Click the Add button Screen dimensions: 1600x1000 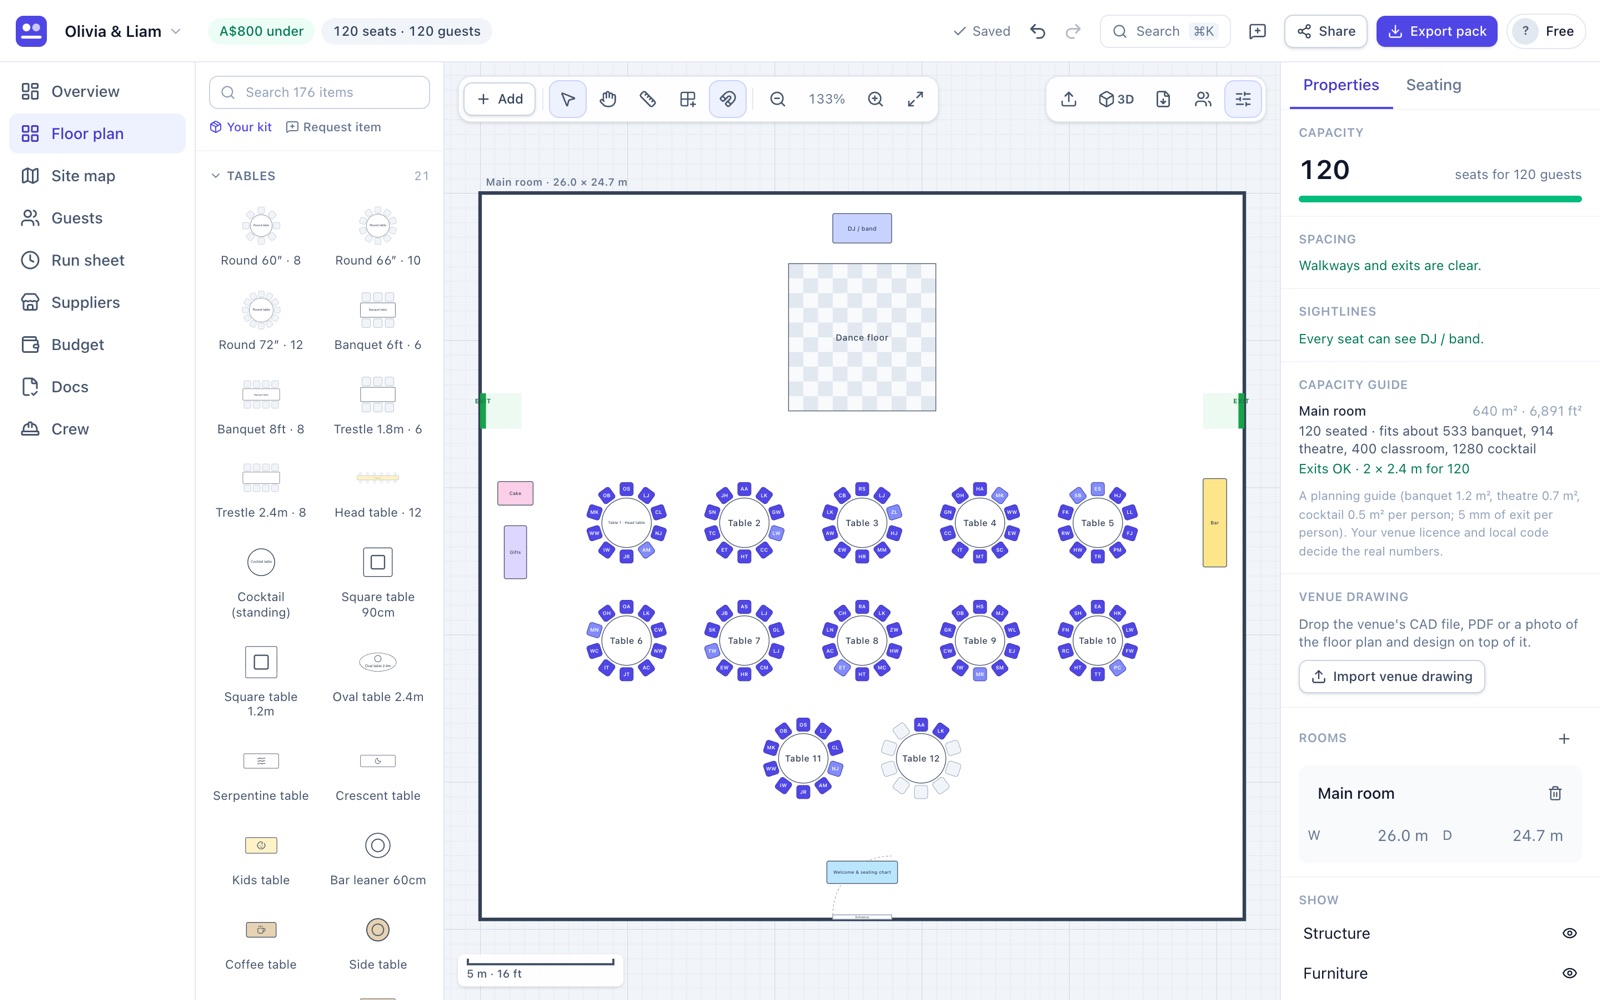[x=500, y=99]
